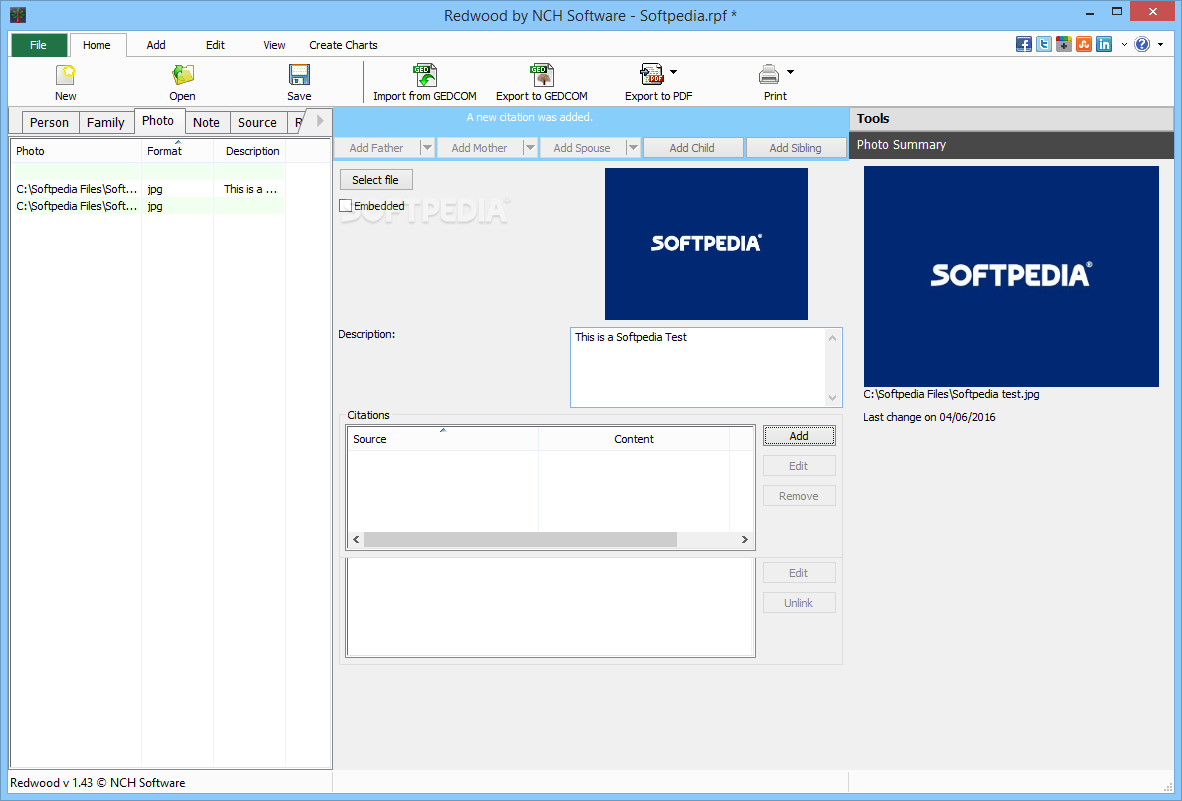The width and height of the screenshot is (1182, 801).
Task: Click the Add Spouse button
Action: coord(582,148)
